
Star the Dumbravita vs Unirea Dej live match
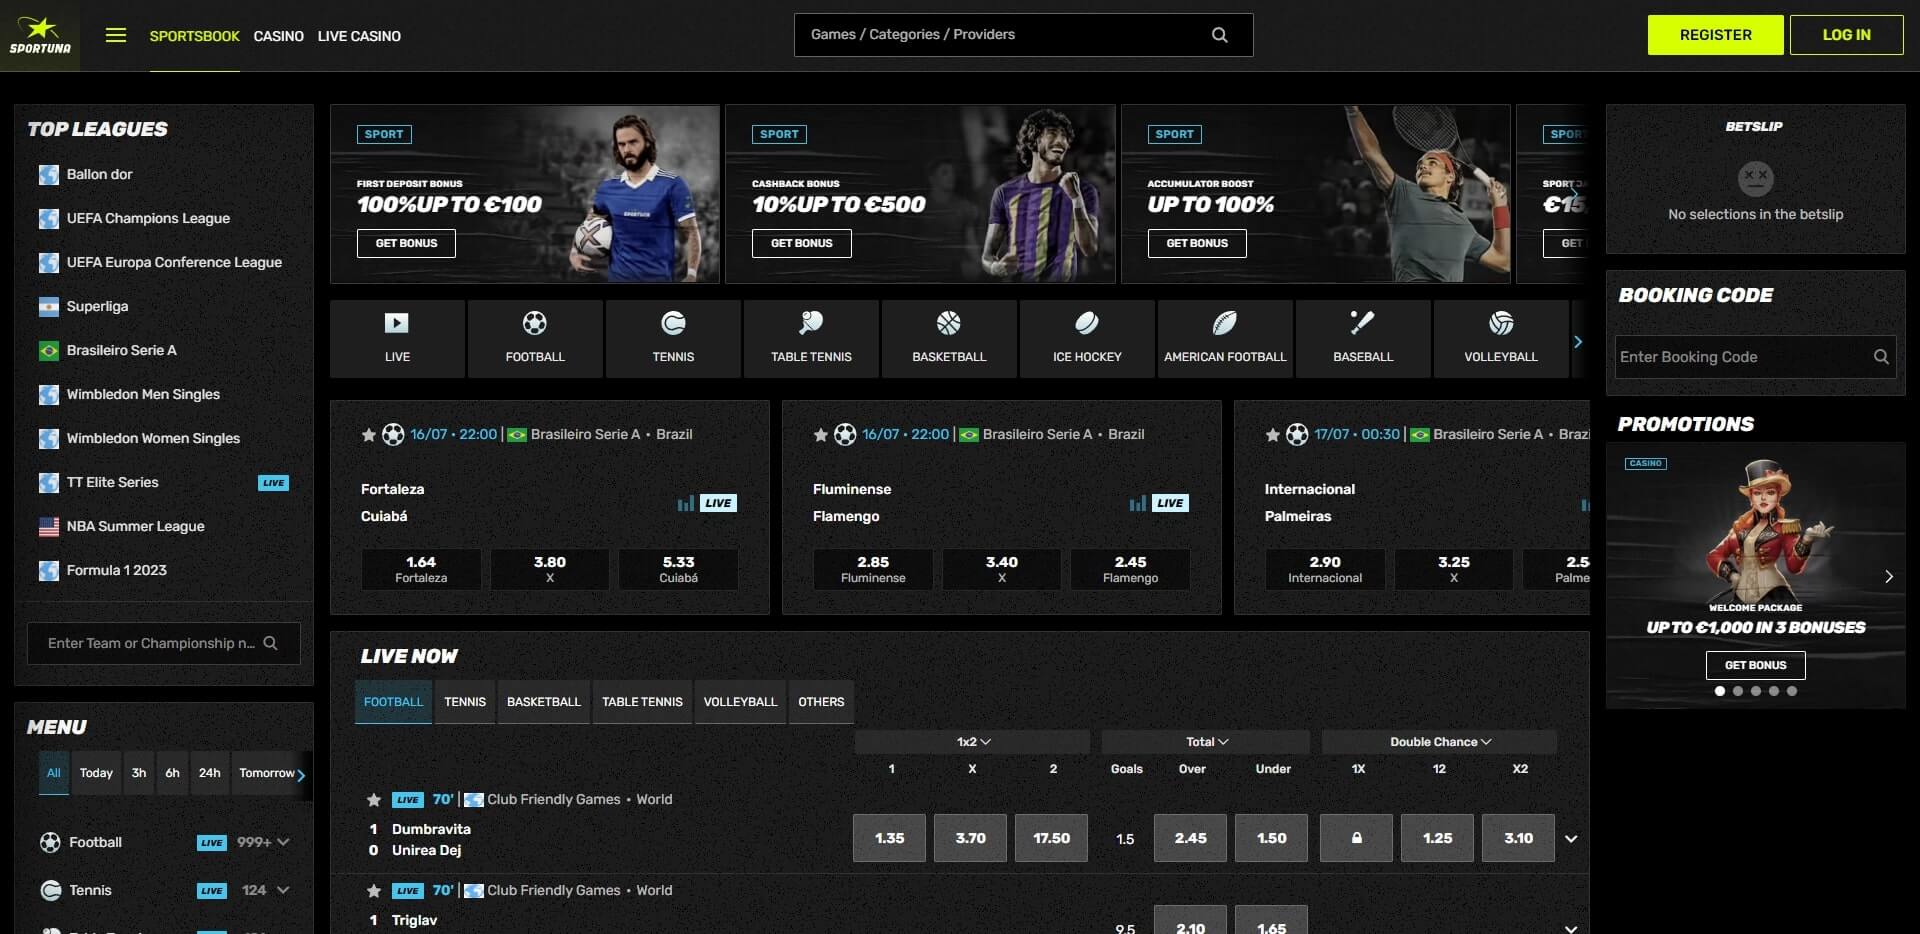373,800
